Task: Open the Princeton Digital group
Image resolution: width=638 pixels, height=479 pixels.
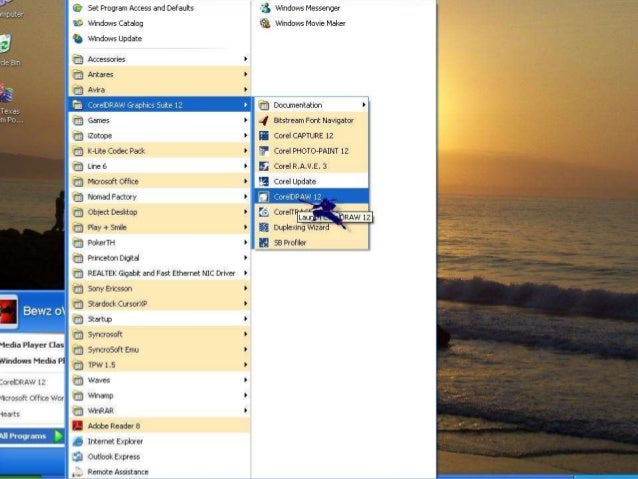Action: [160, 258]
